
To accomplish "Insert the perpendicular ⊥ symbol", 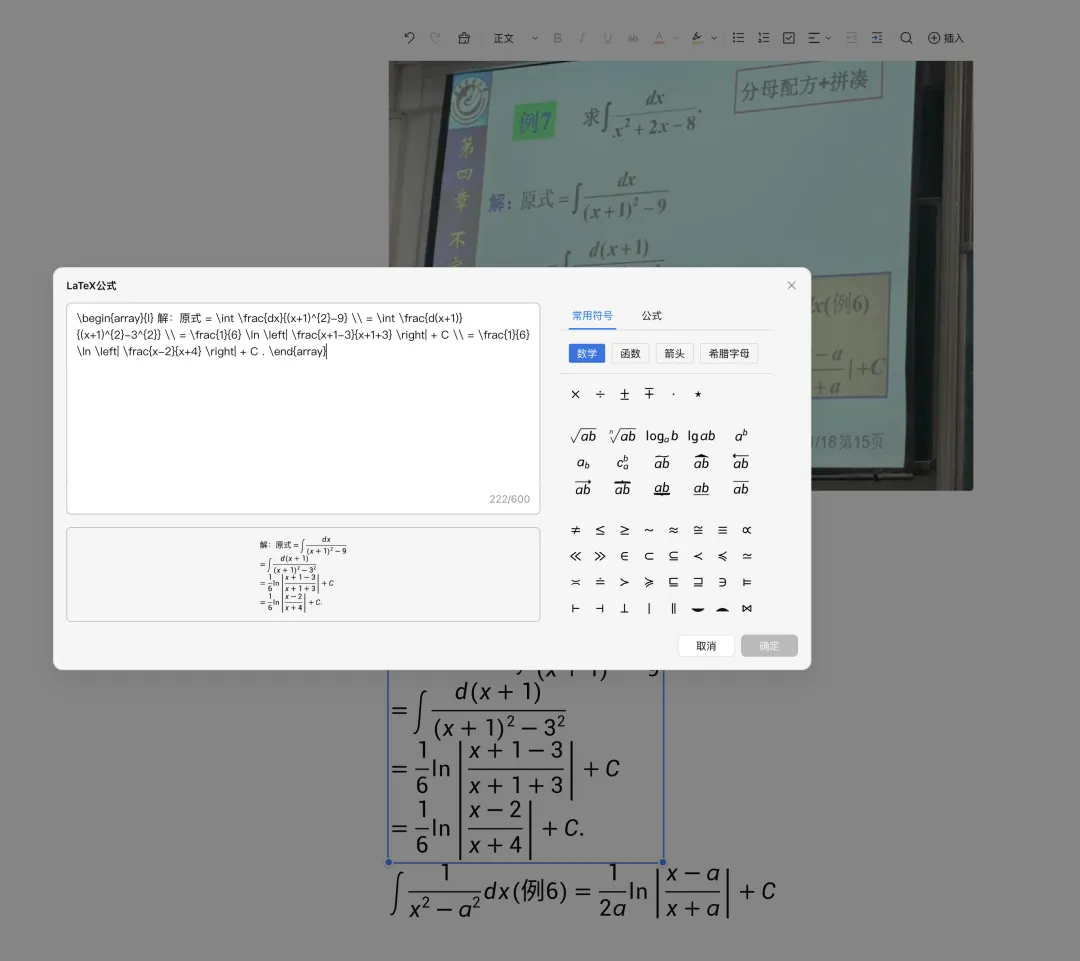I will tap(625, 608).
